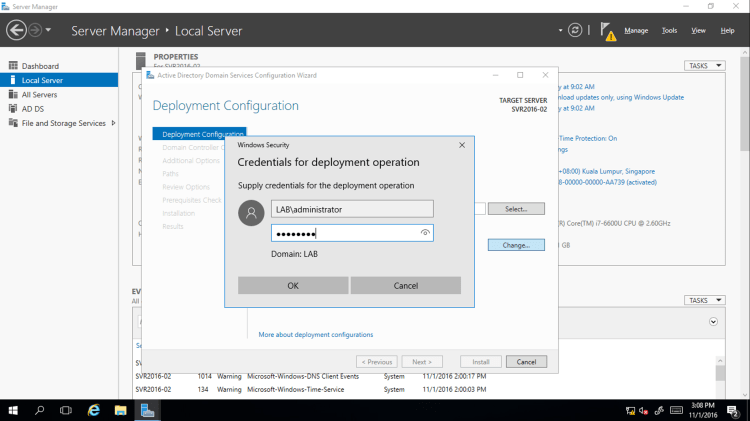Click the Server Manager taskbar icon
Viewport: 750px width, 421px height.
[x=147, y=410]
